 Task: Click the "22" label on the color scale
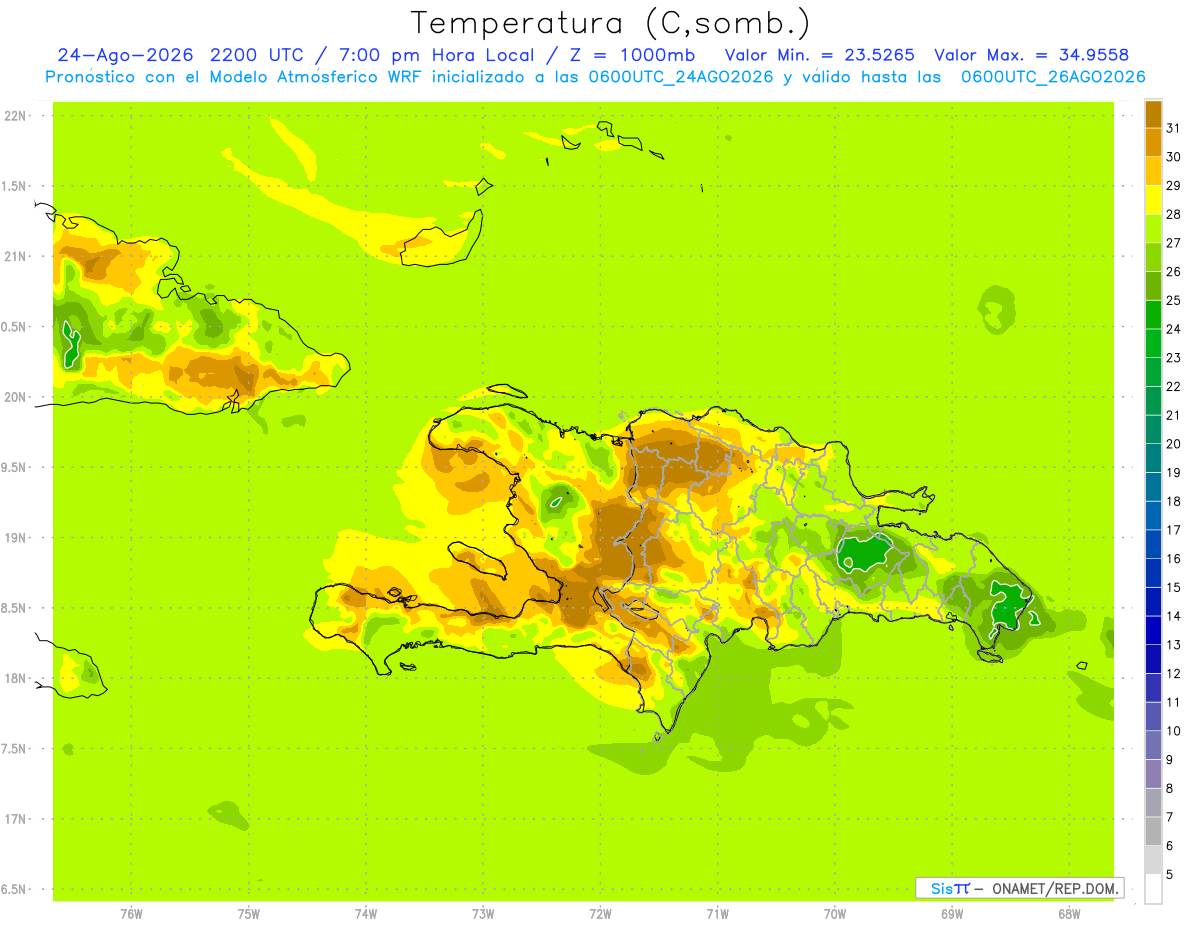[1174, 386]
